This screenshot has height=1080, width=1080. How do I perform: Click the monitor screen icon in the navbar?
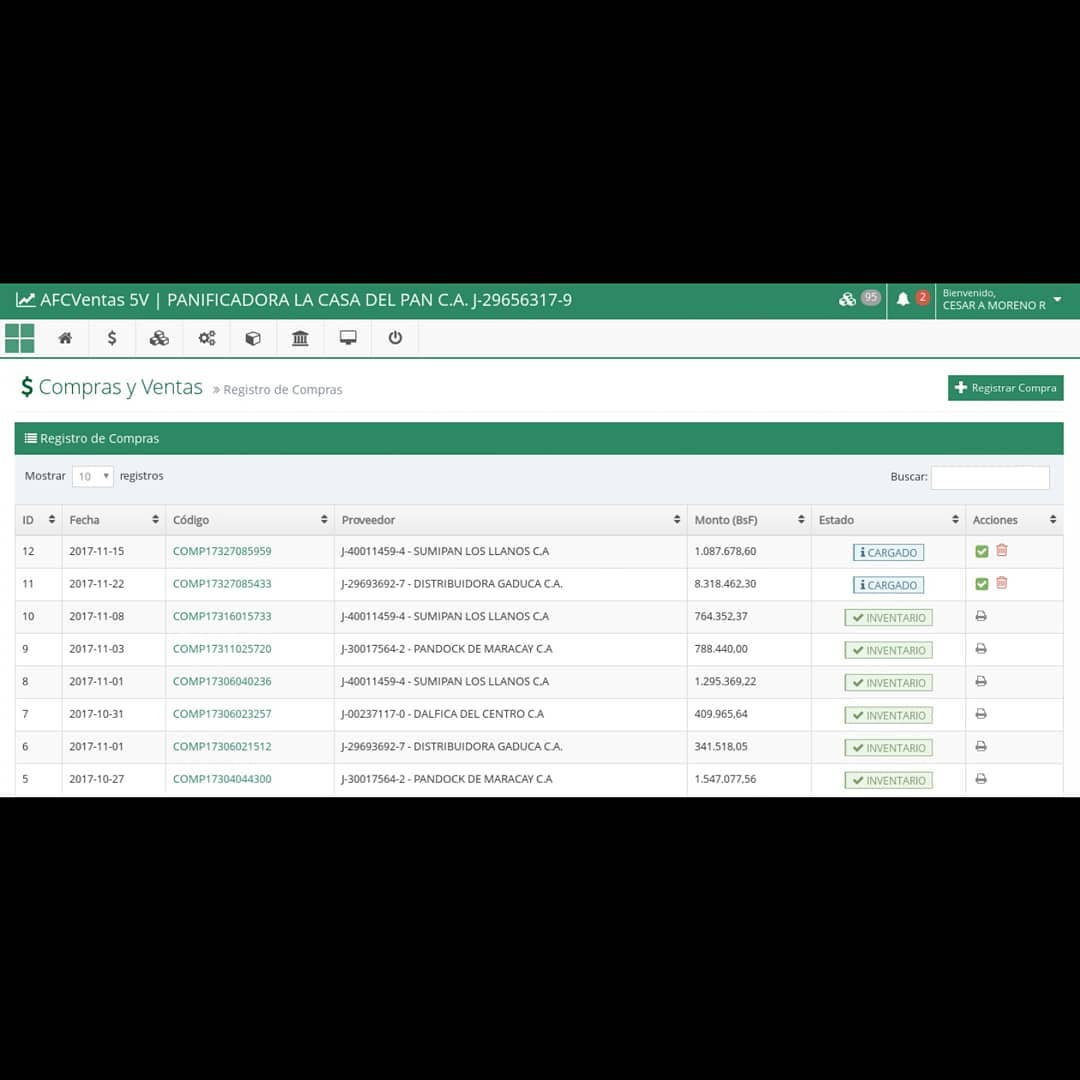click(x=348, y=338)
